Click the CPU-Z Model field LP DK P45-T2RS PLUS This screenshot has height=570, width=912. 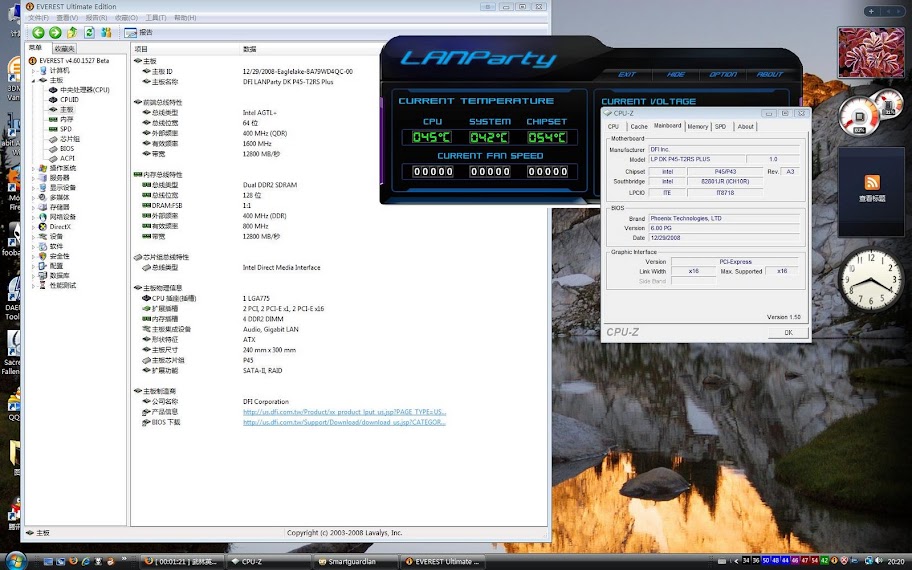(696, 159)
